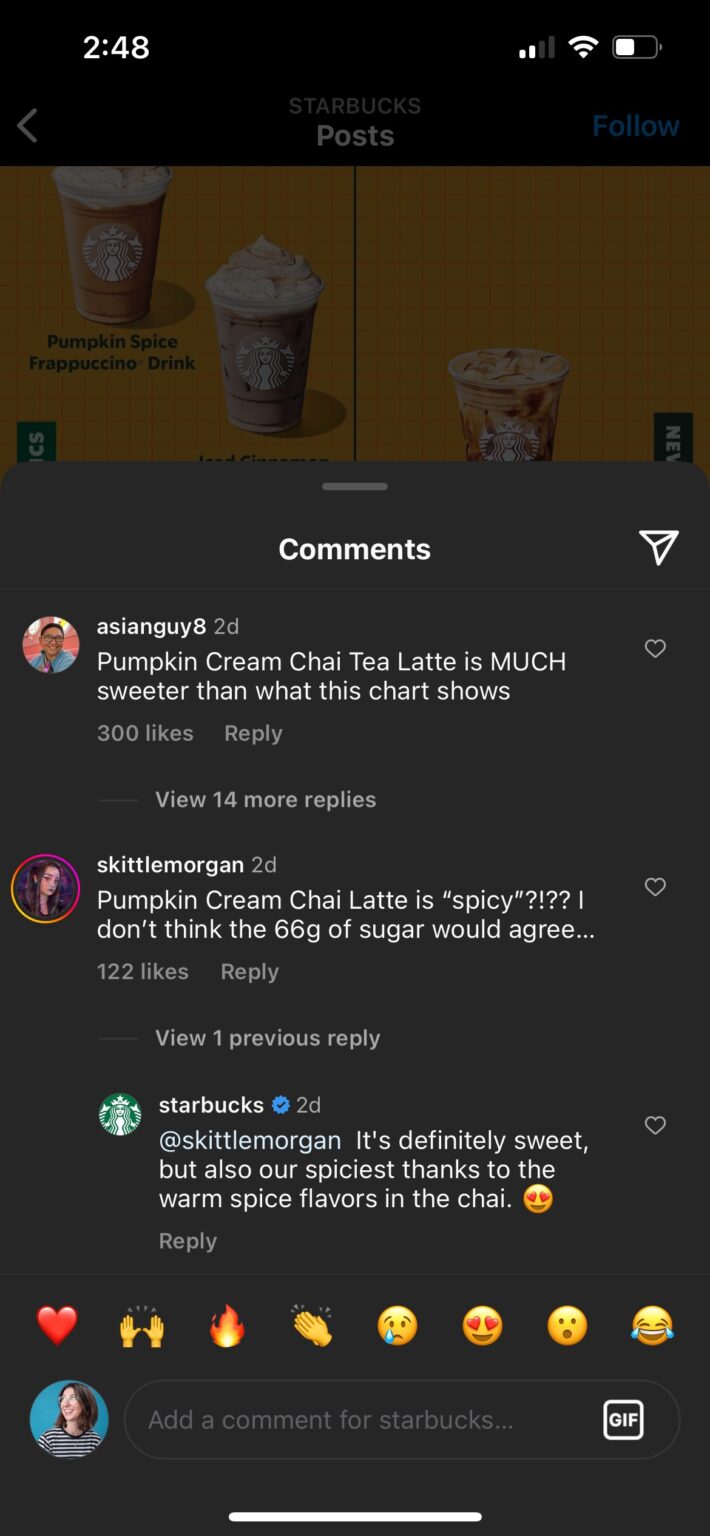
Task: Like skittlemorgan's comment
Action: (655, 887)
